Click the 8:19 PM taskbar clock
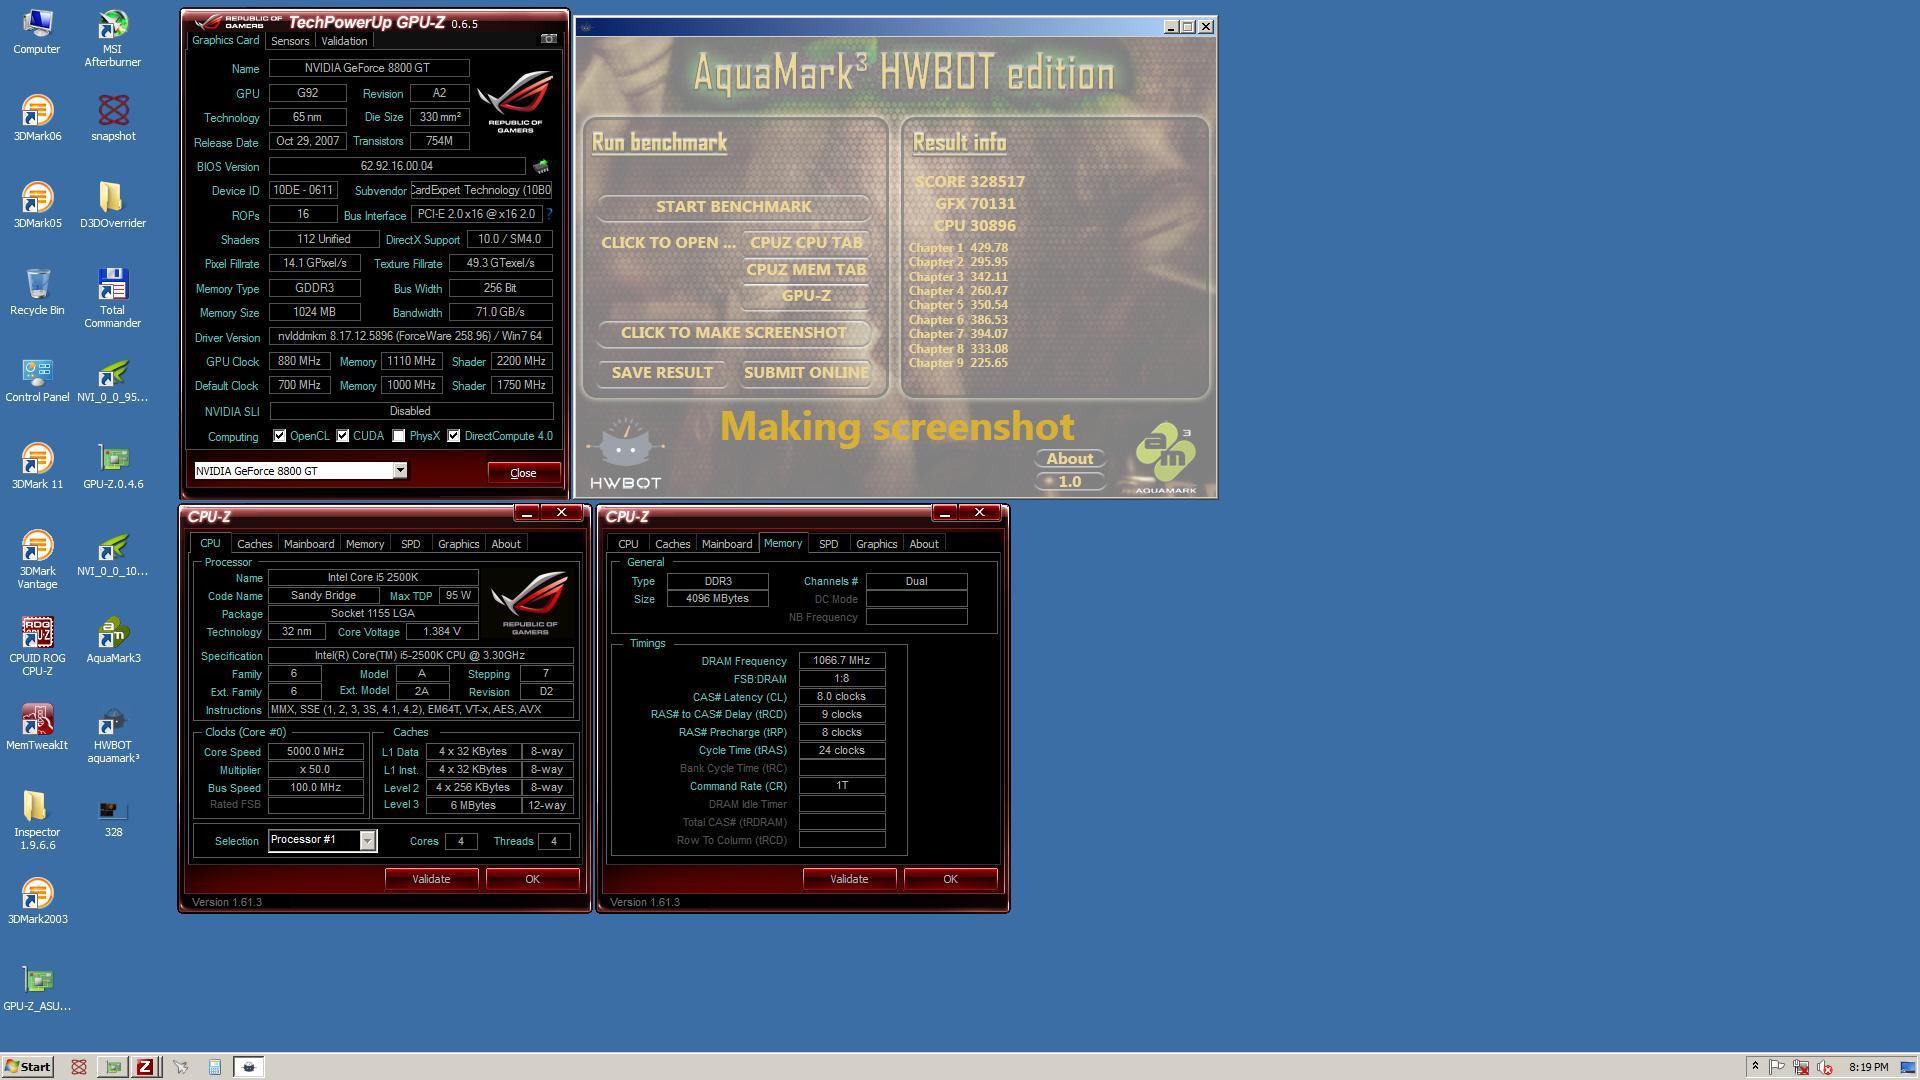1920x1080 pixels. pos(1868,1067)
